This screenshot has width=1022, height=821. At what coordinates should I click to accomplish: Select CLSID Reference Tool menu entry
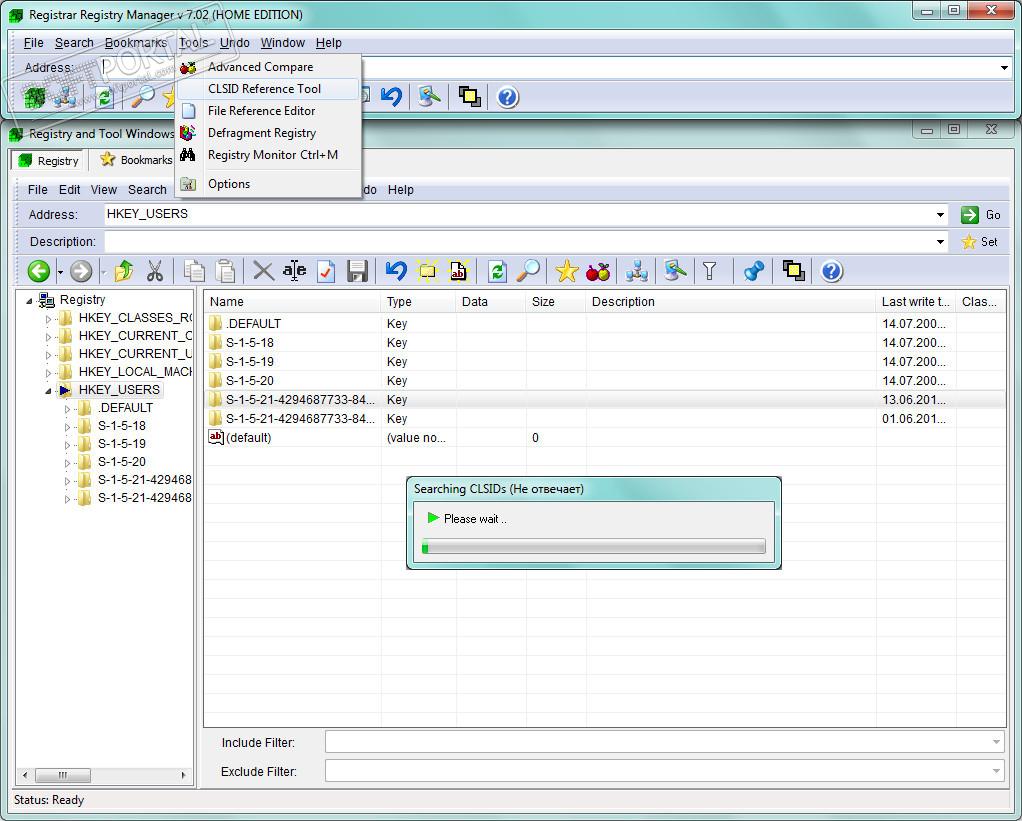coord(268,89)
